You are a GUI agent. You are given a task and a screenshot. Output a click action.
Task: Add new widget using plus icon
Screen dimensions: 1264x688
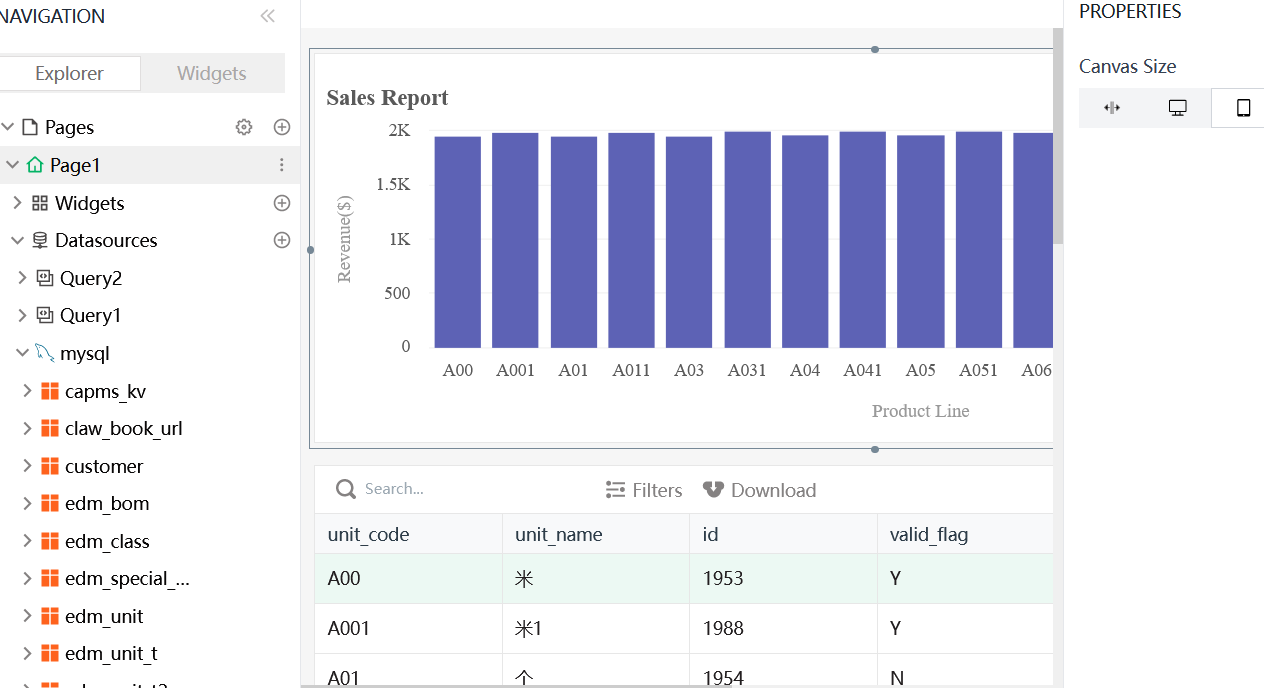(282, 203)
